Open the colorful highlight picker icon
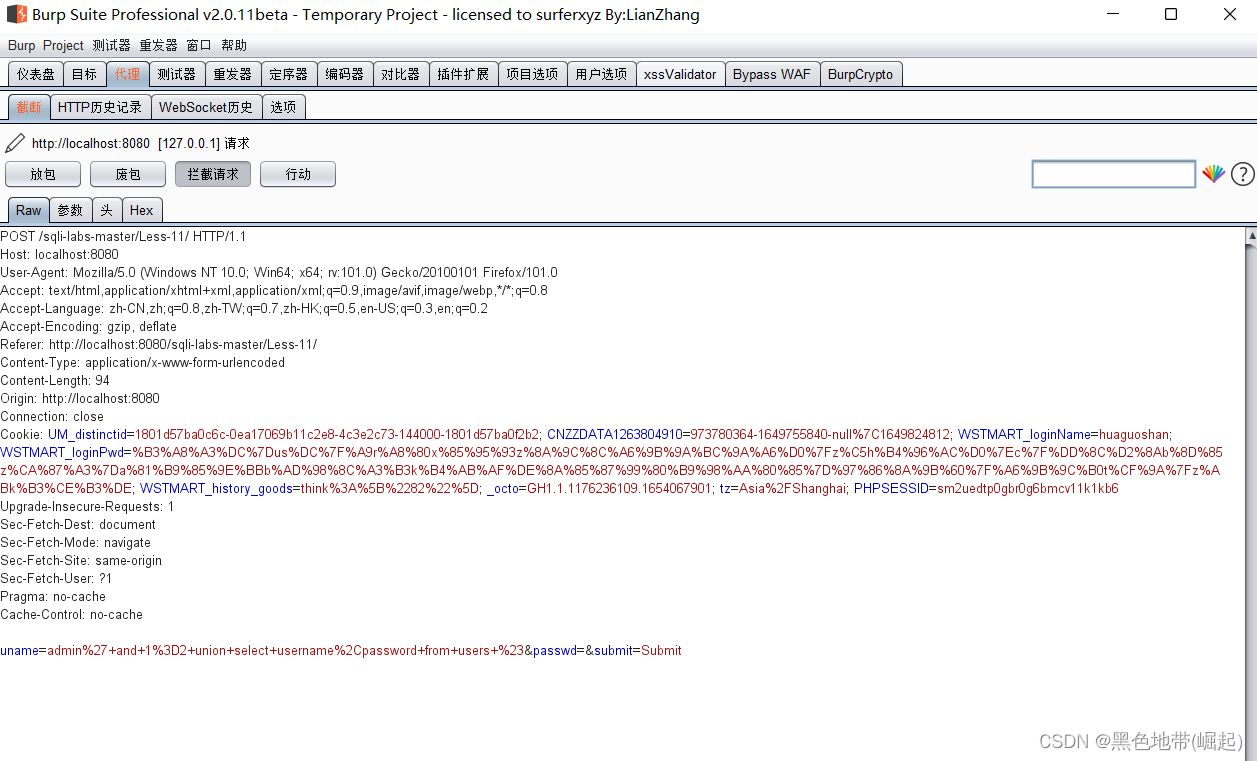The height and width of the screenshot is (761, 1257). pyautogui.click(x=1213, y=174)
